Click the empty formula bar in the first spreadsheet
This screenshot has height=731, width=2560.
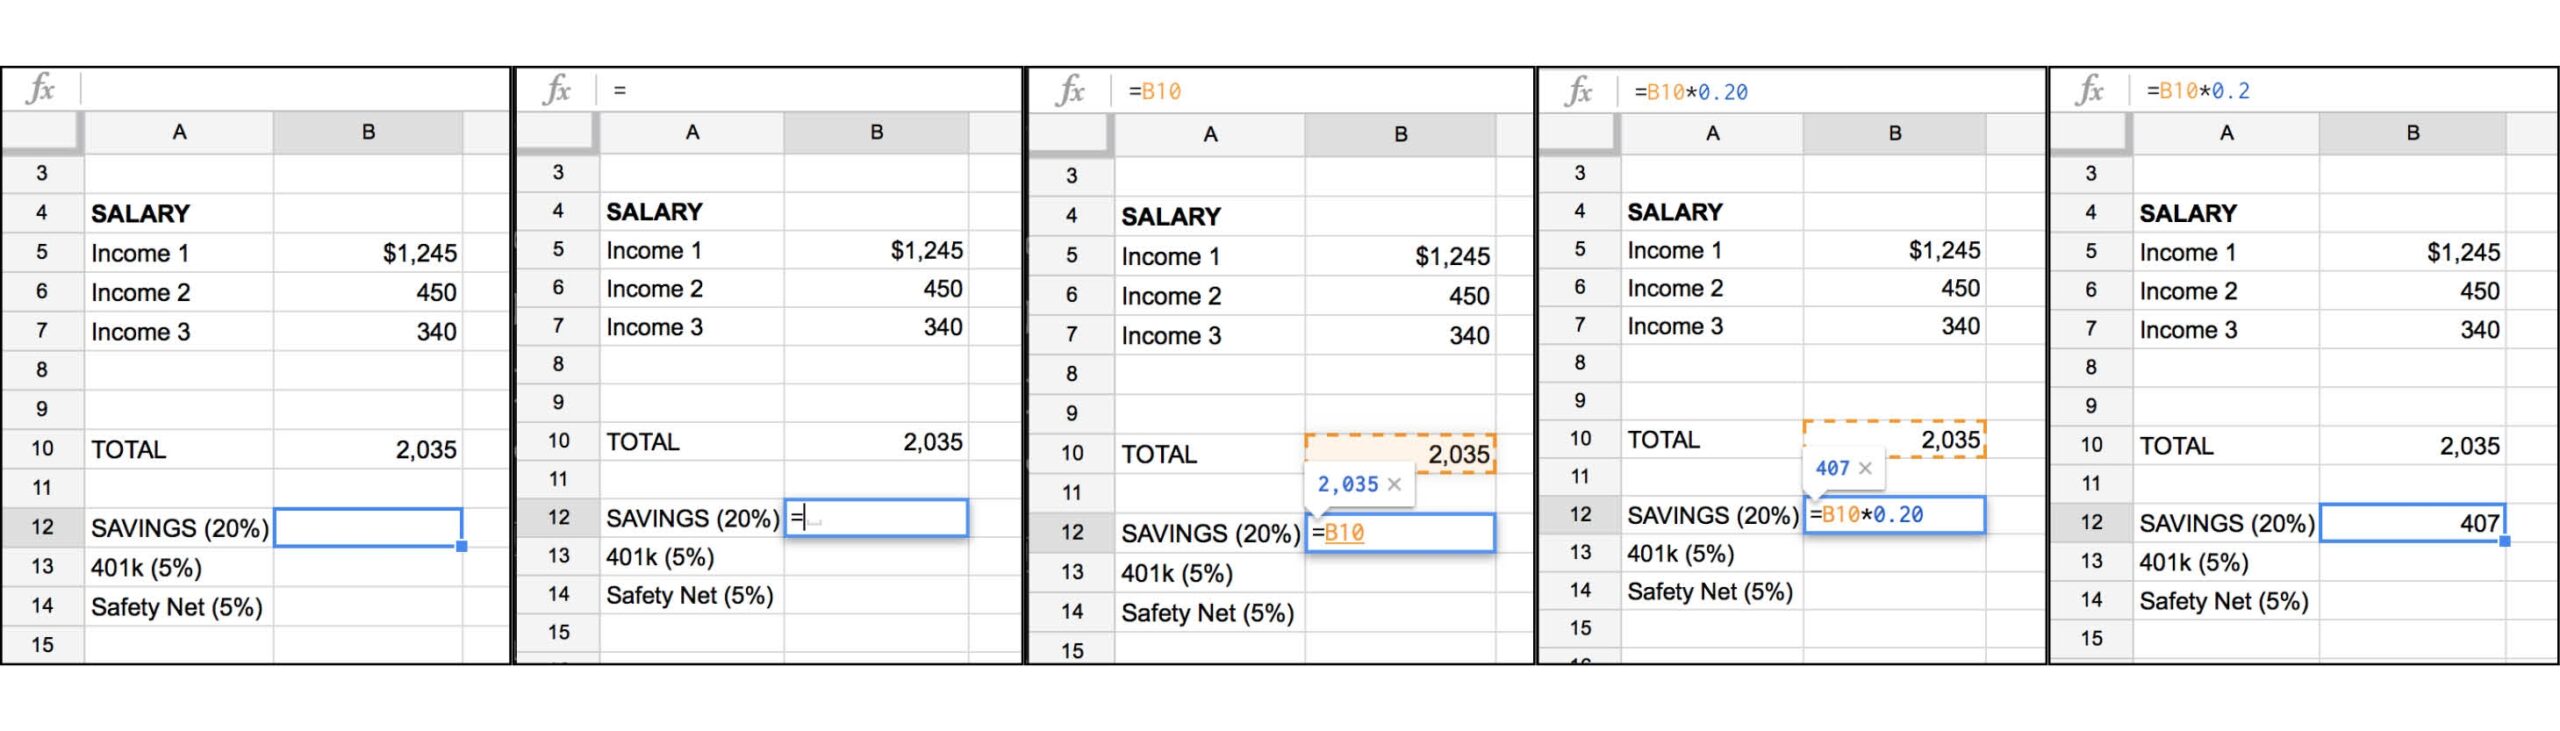(x=290, y=90)
